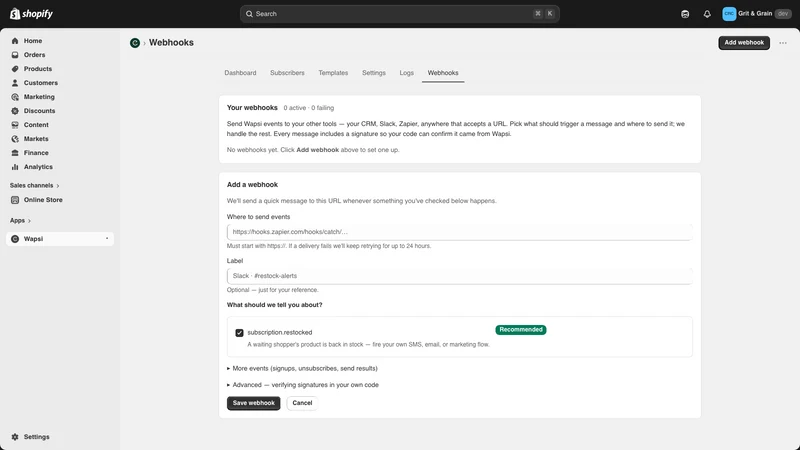Open the Templates tab
800x450 pixels.
333,73
